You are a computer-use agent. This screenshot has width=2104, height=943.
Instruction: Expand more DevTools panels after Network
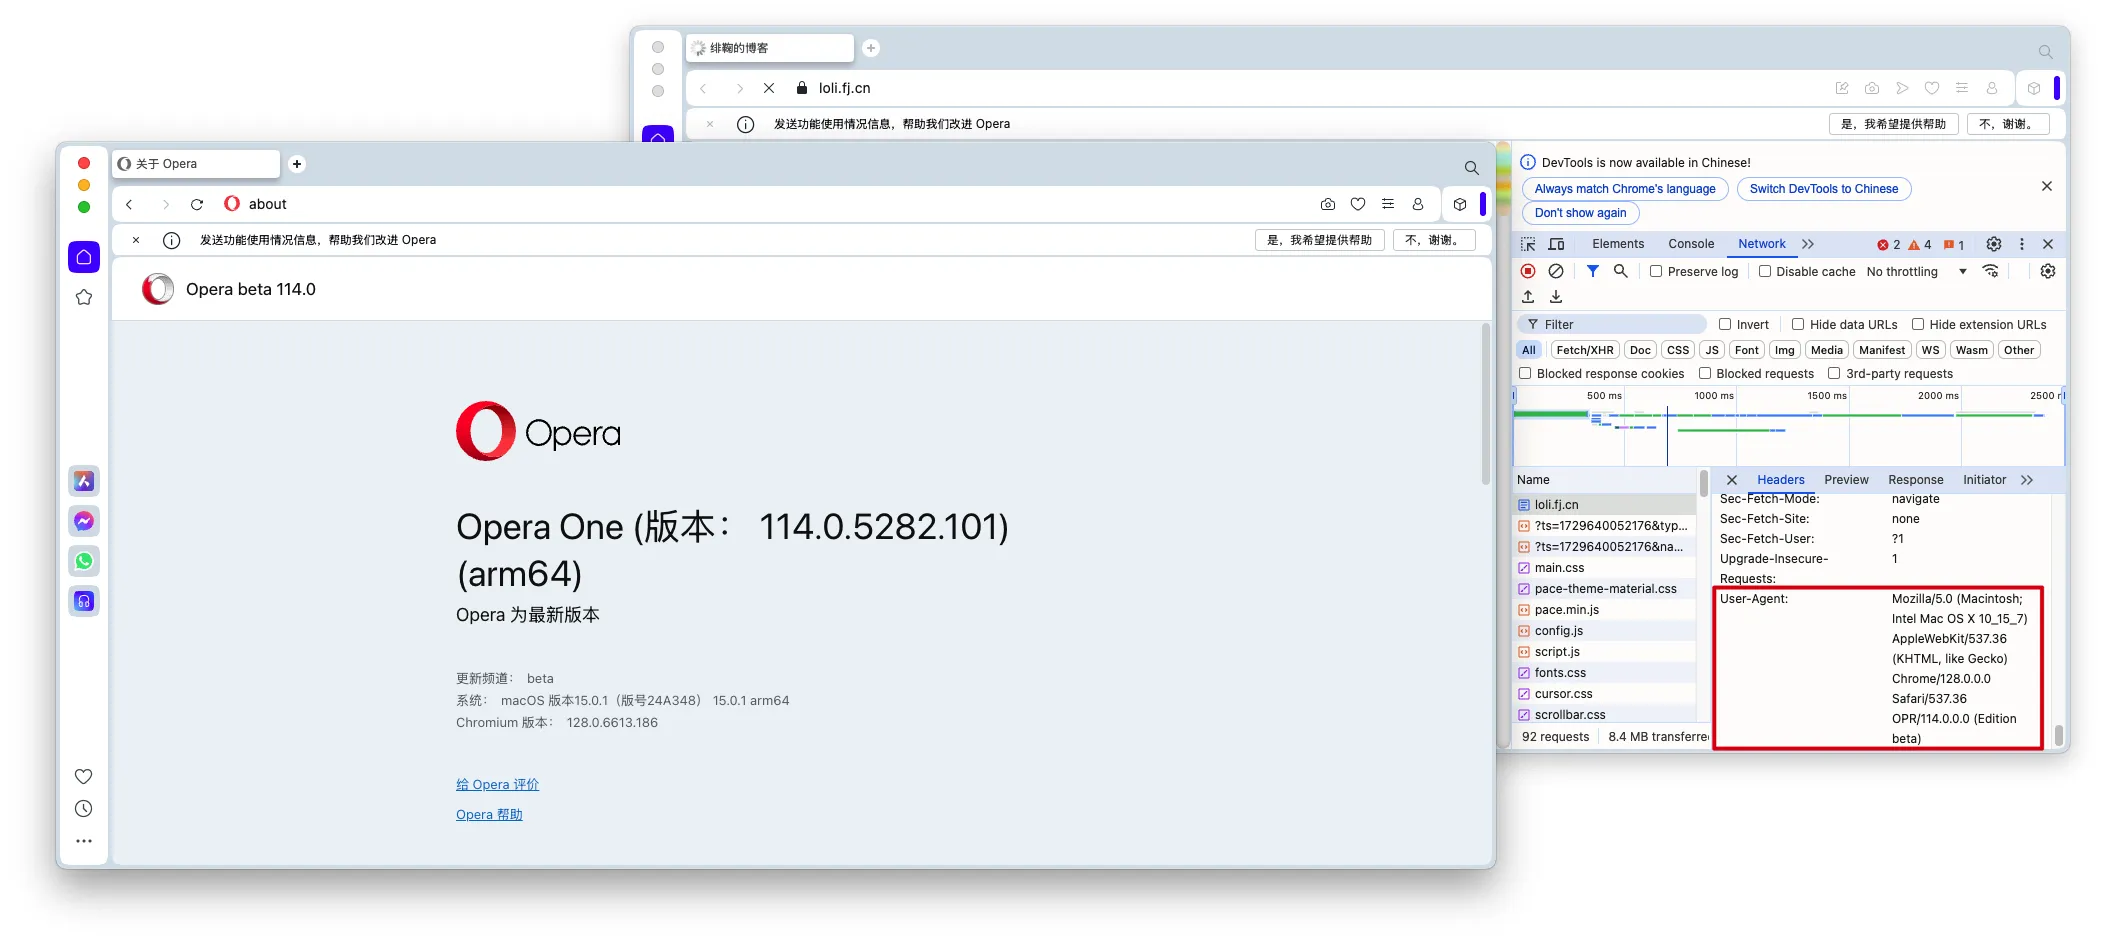tap(1808, 244)
